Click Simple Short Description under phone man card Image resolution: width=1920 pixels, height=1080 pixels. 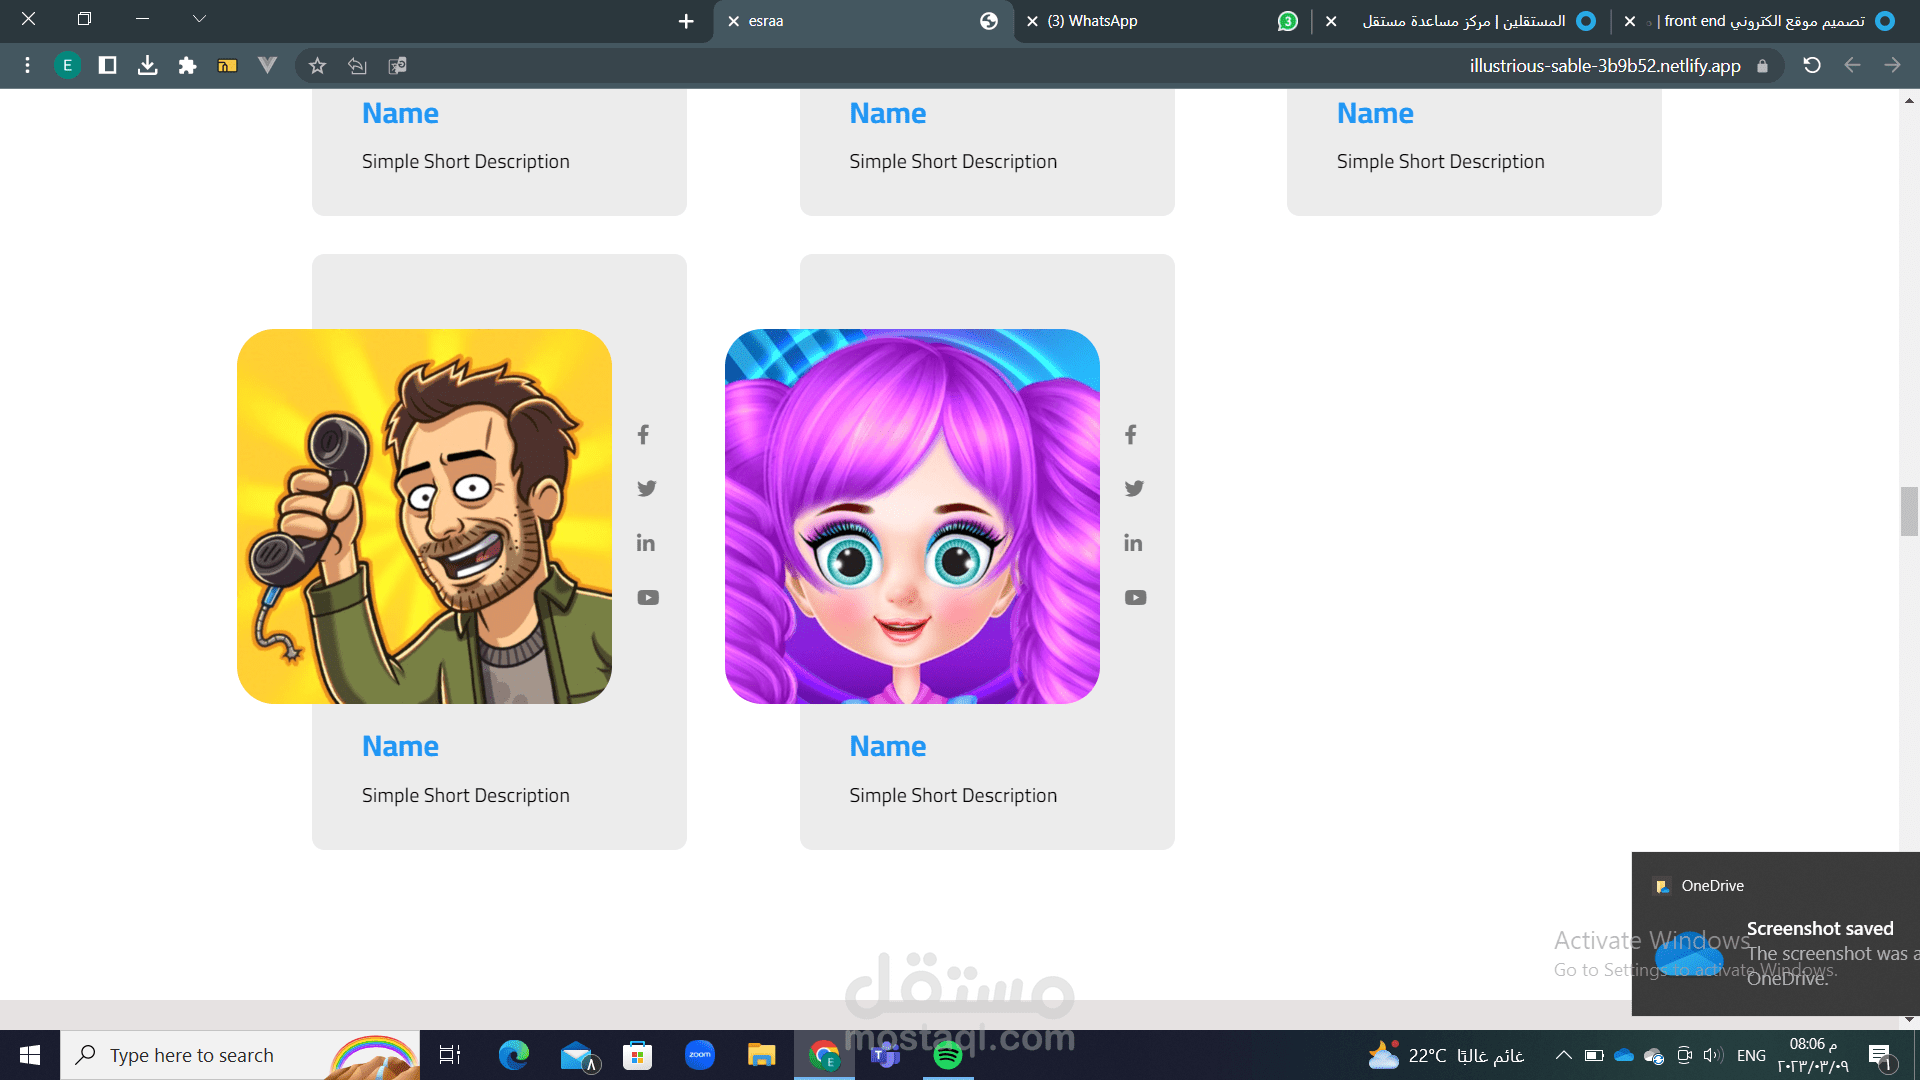coord(466,796)
